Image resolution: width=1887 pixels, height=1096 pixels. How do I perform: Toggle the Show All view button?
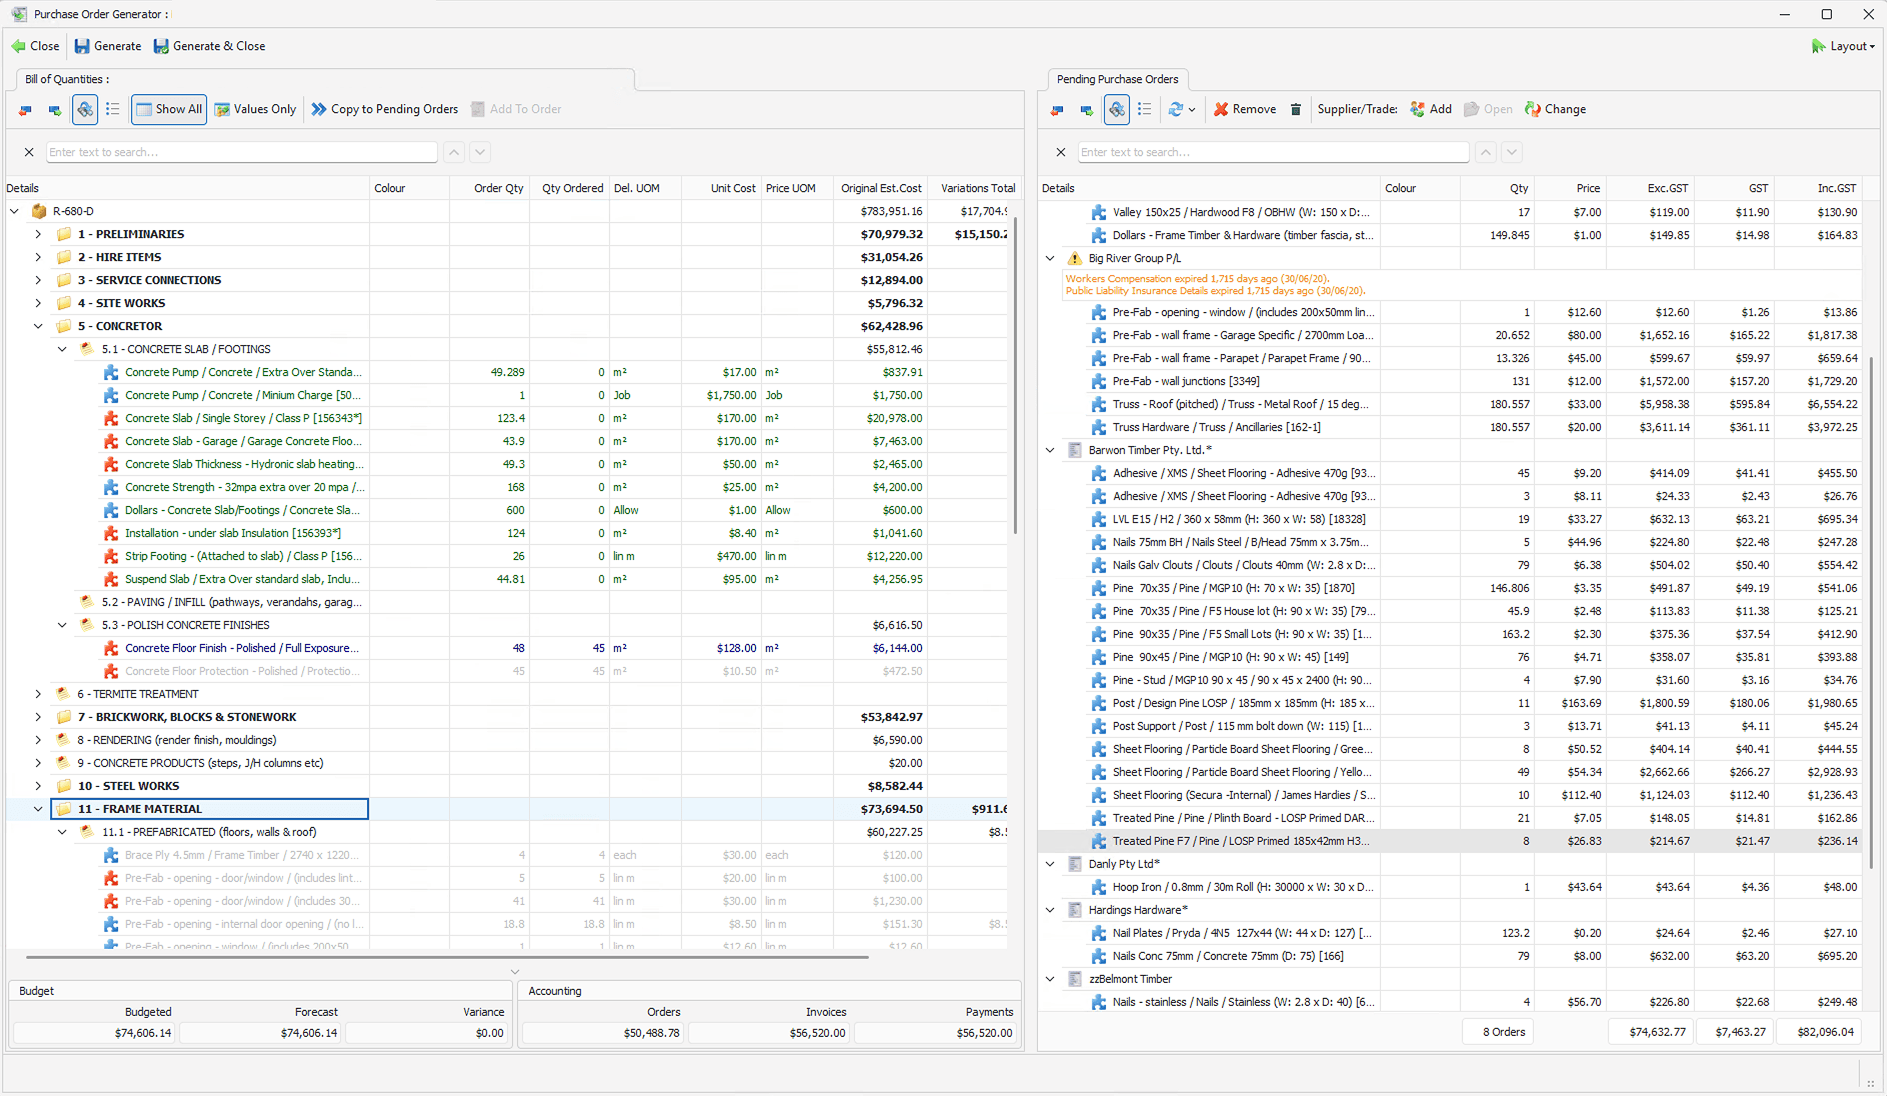169,109
